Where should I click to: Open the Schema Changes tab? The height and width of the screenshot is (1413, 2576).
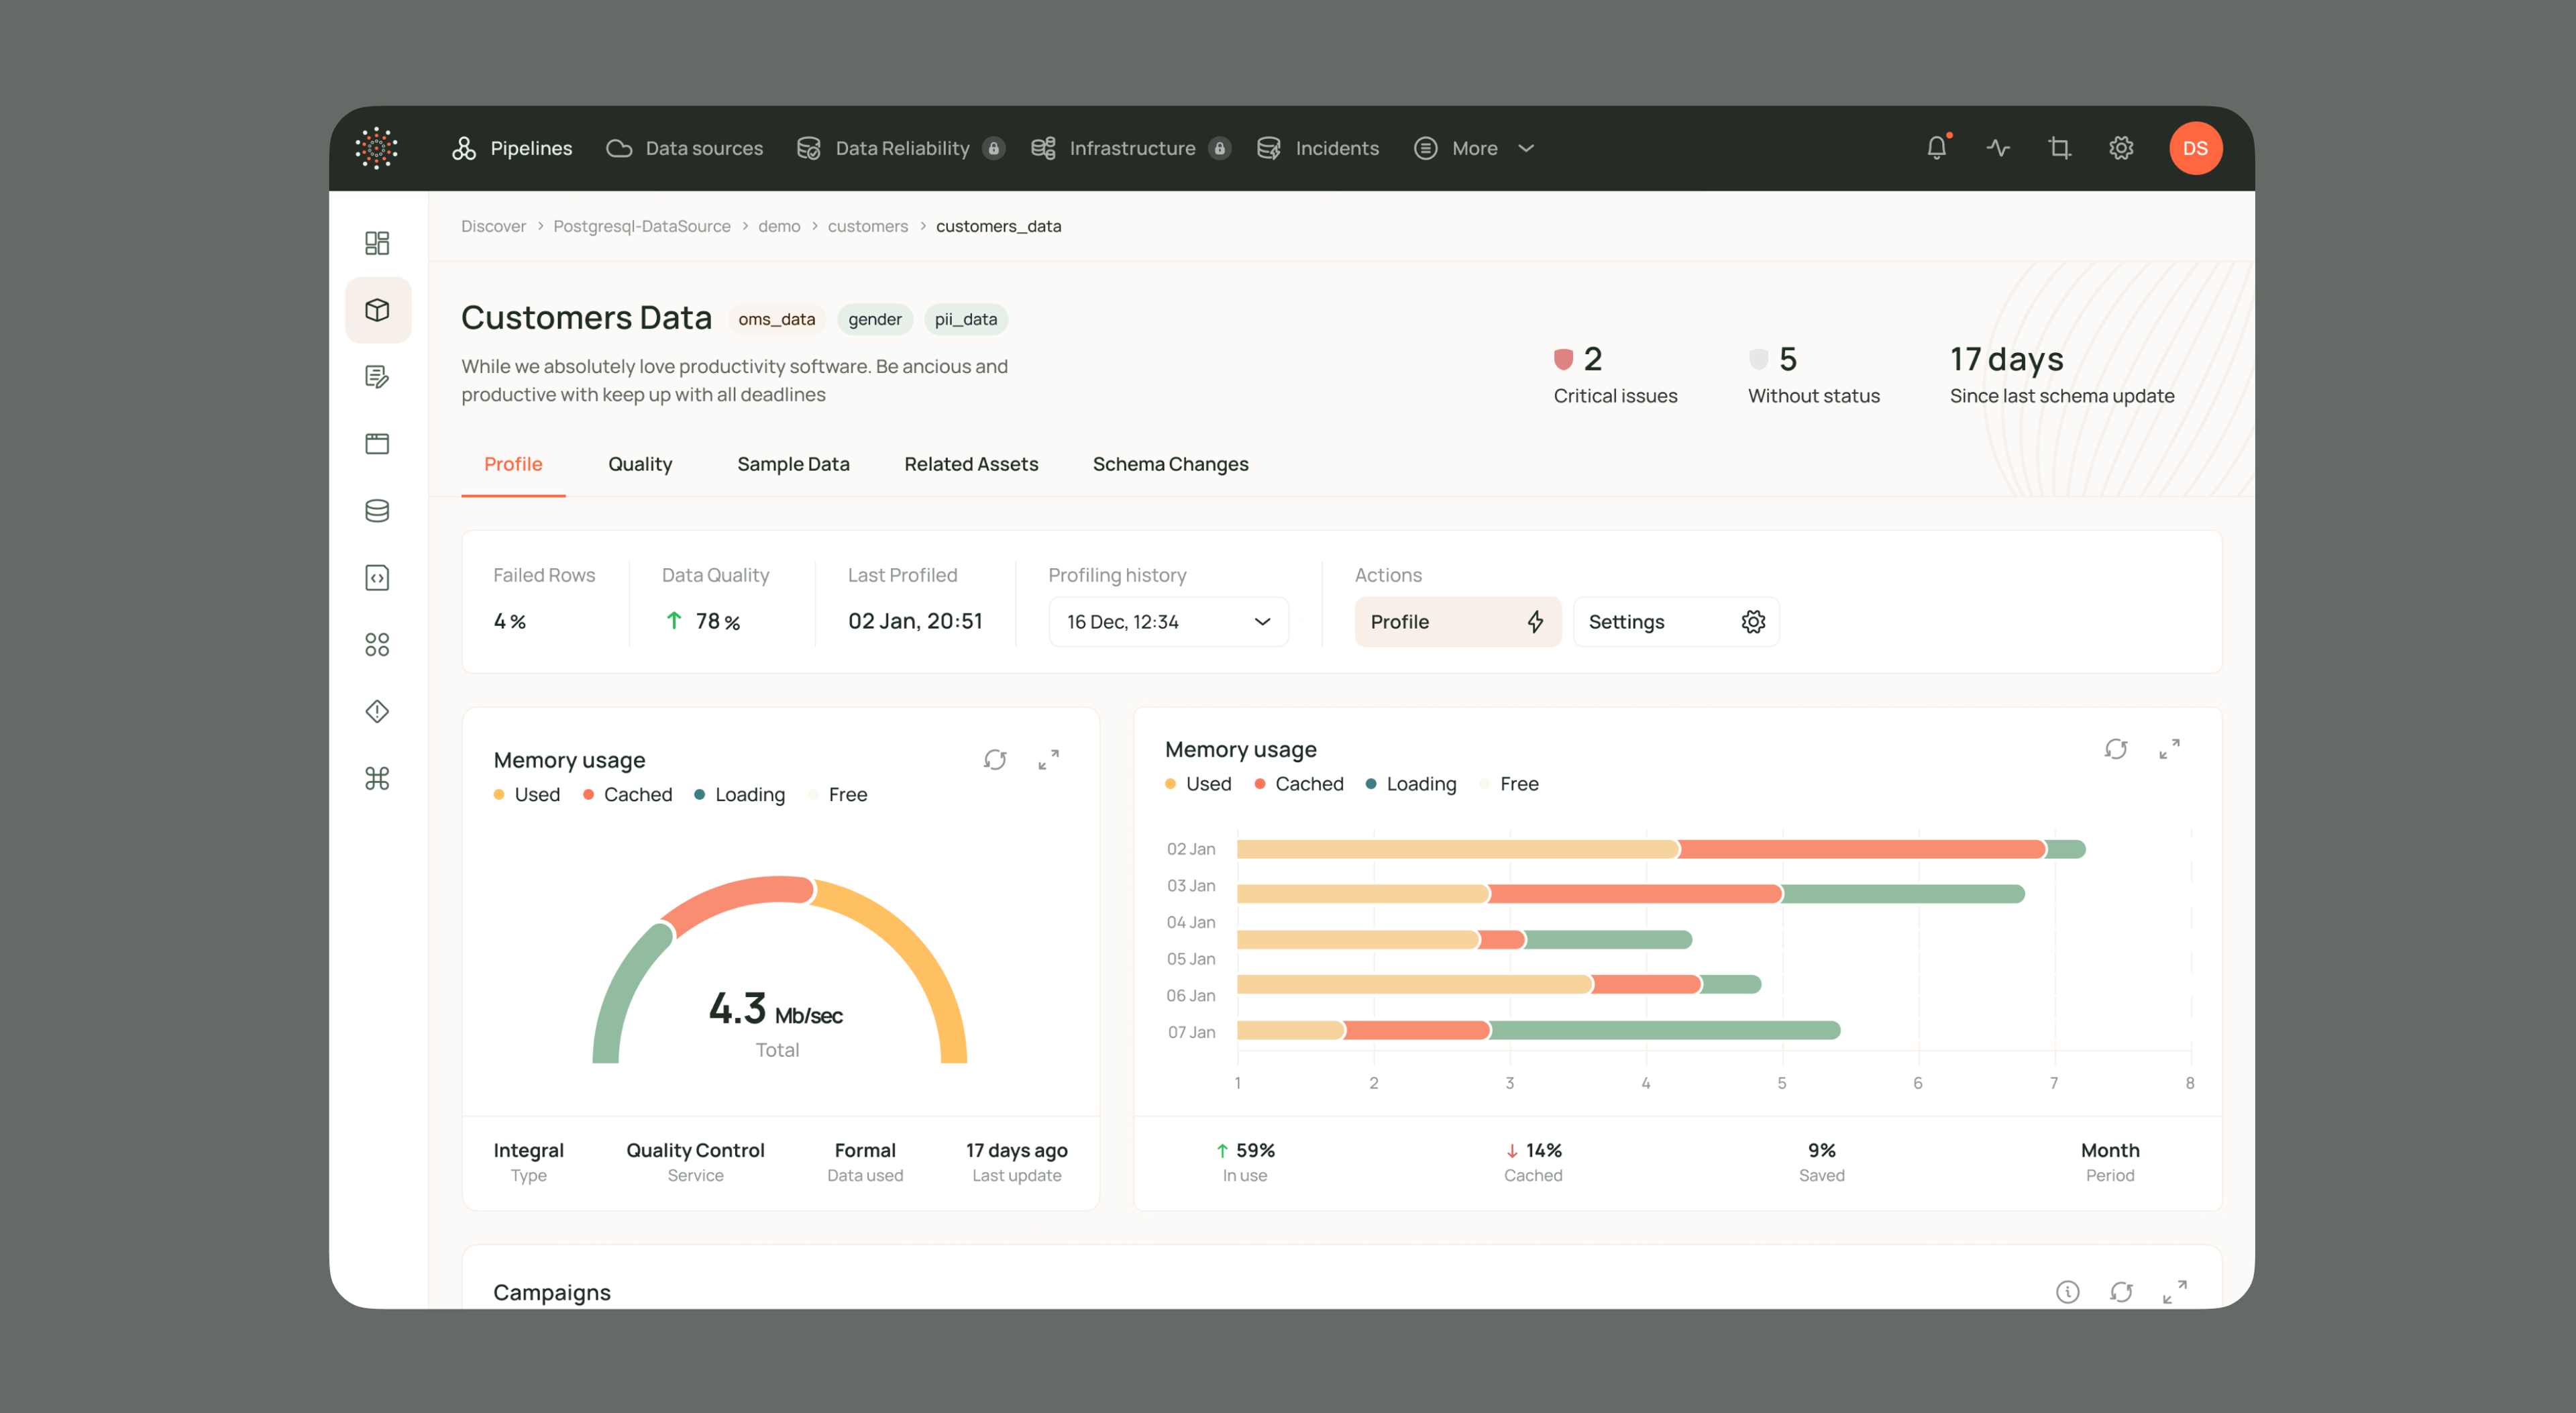(x=1170, y=464)
